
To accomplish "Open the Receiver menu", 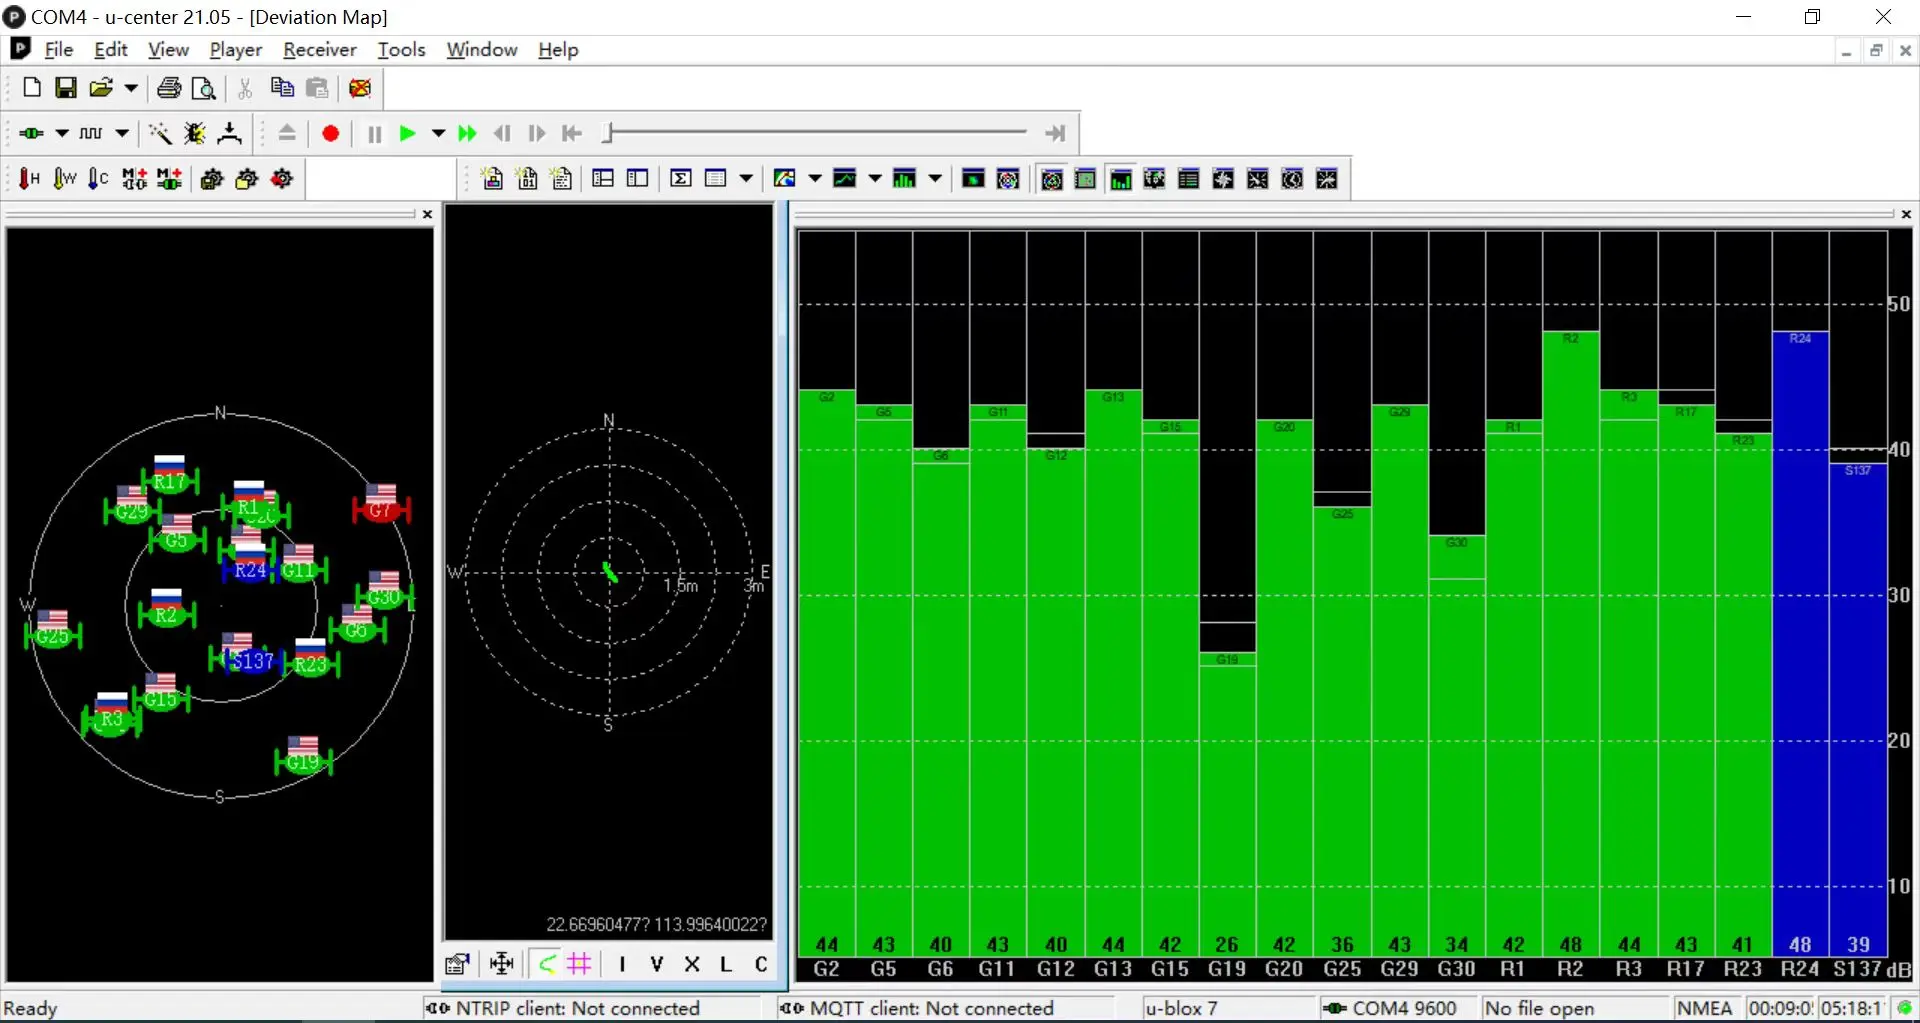I will [319, 50].
